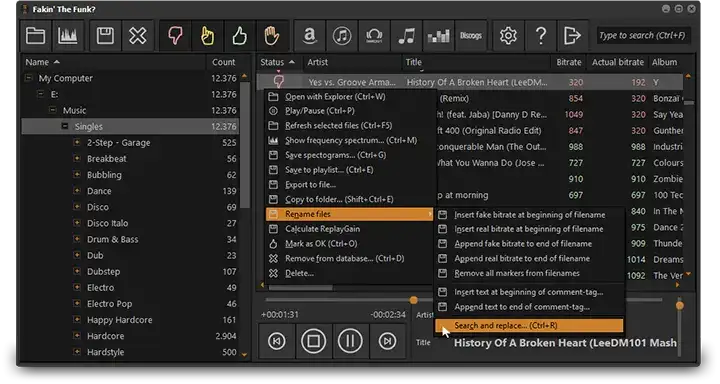Viewport: 720px width, 384px height.
Task: Click the bar chart equalizer icon
Action: point(439,35)
